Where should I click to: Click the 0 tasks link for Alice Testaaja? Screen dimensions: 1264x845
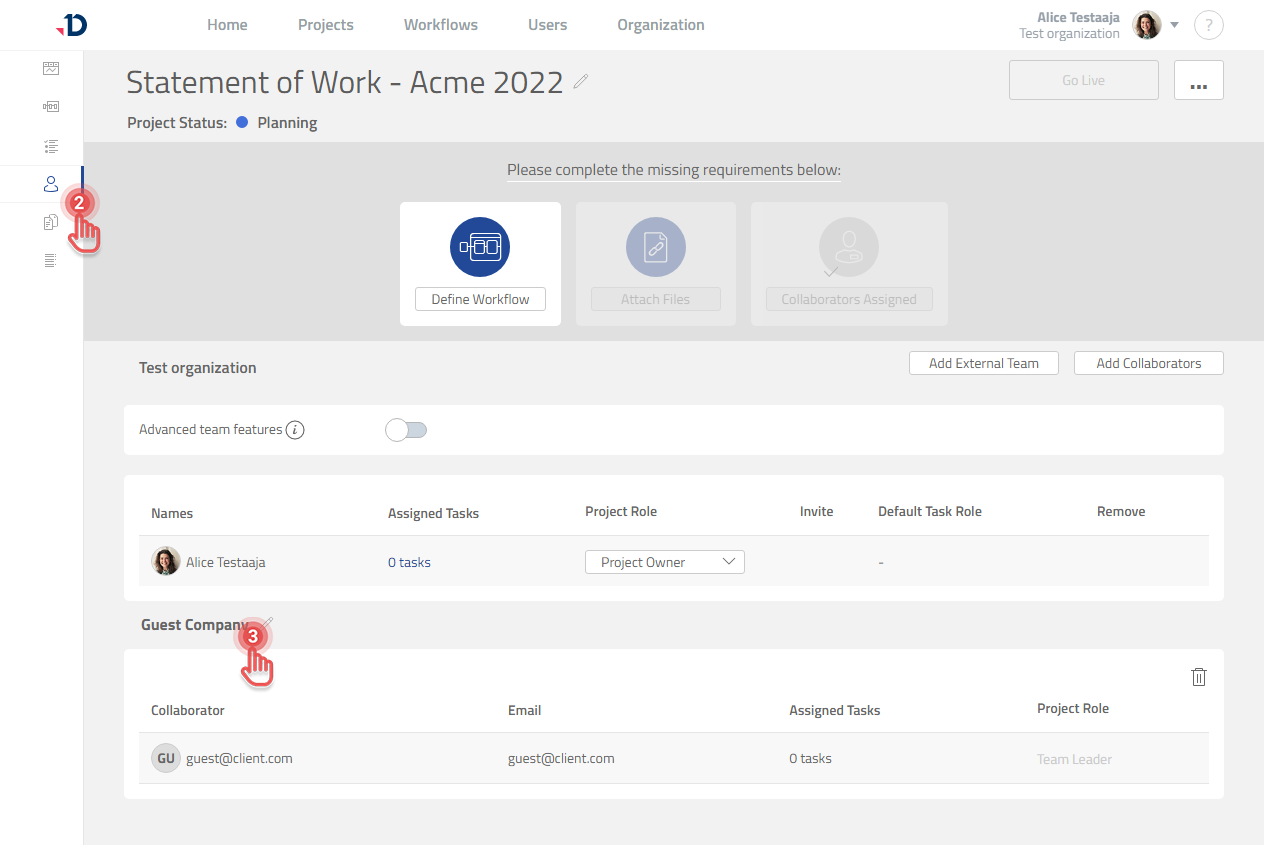click(409, 562)
